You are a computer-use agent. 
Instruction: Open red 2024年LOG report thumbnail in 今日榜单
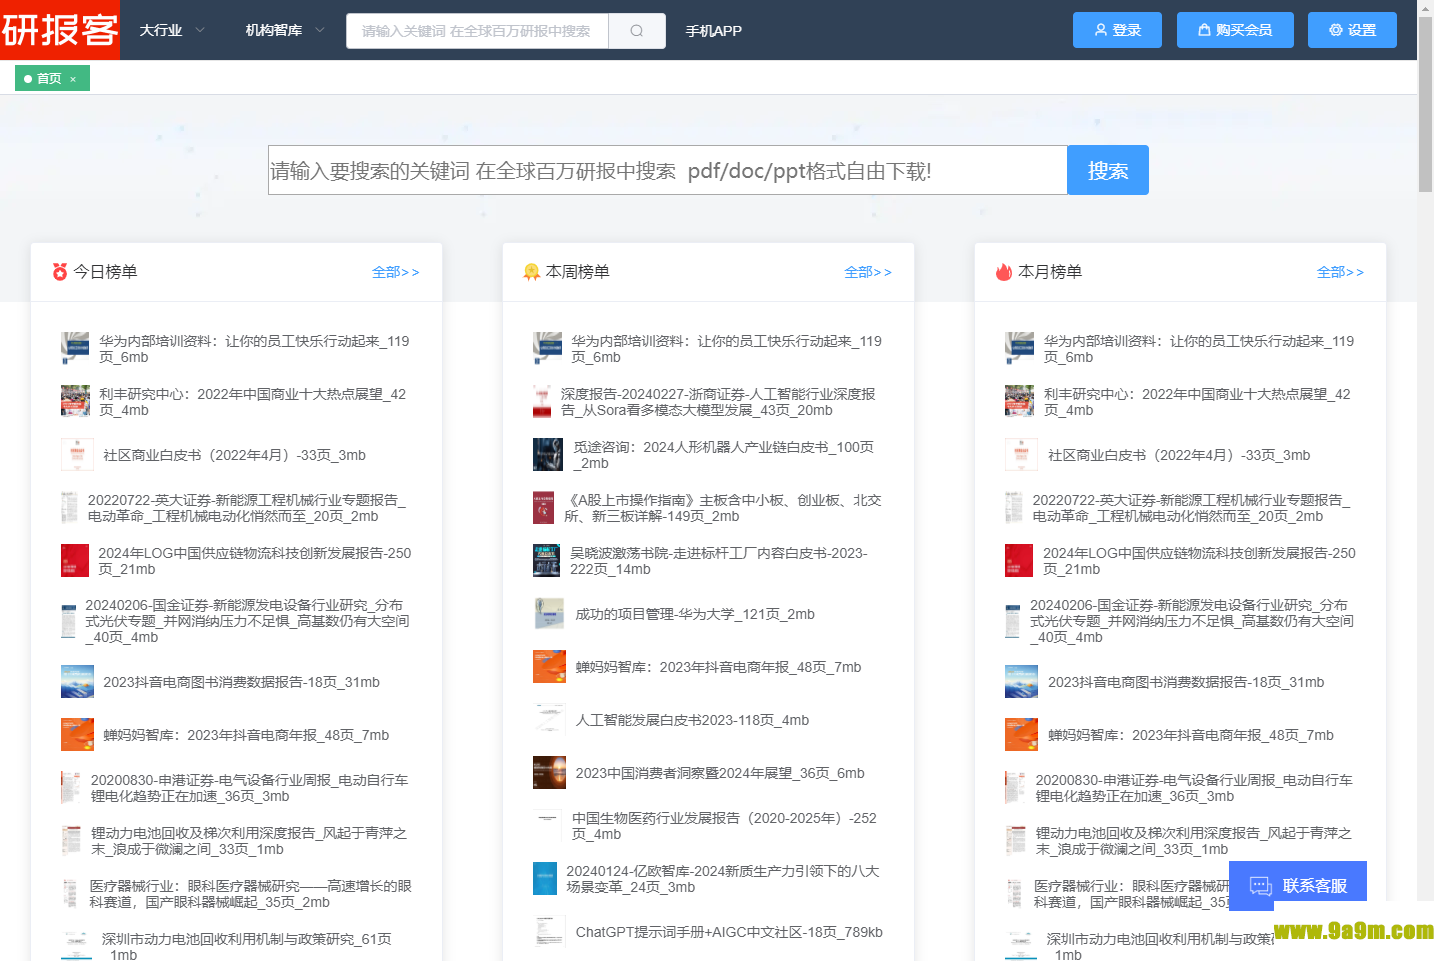click(x=75, y=560)
